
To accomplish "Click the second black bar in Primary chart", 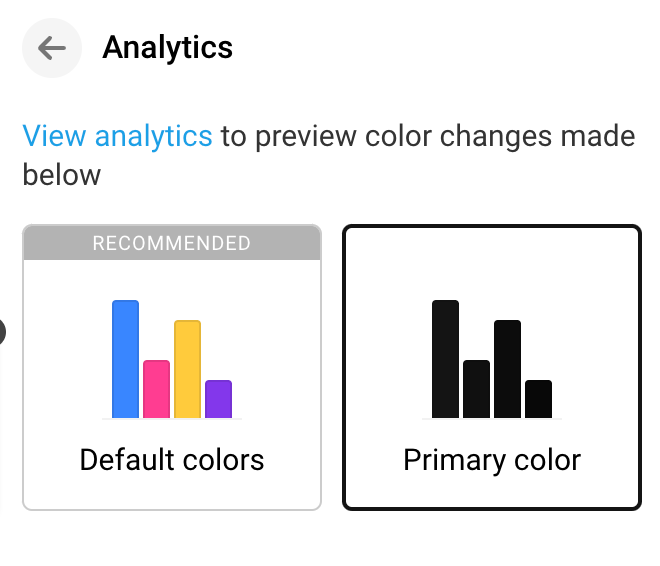I will 476,389.
